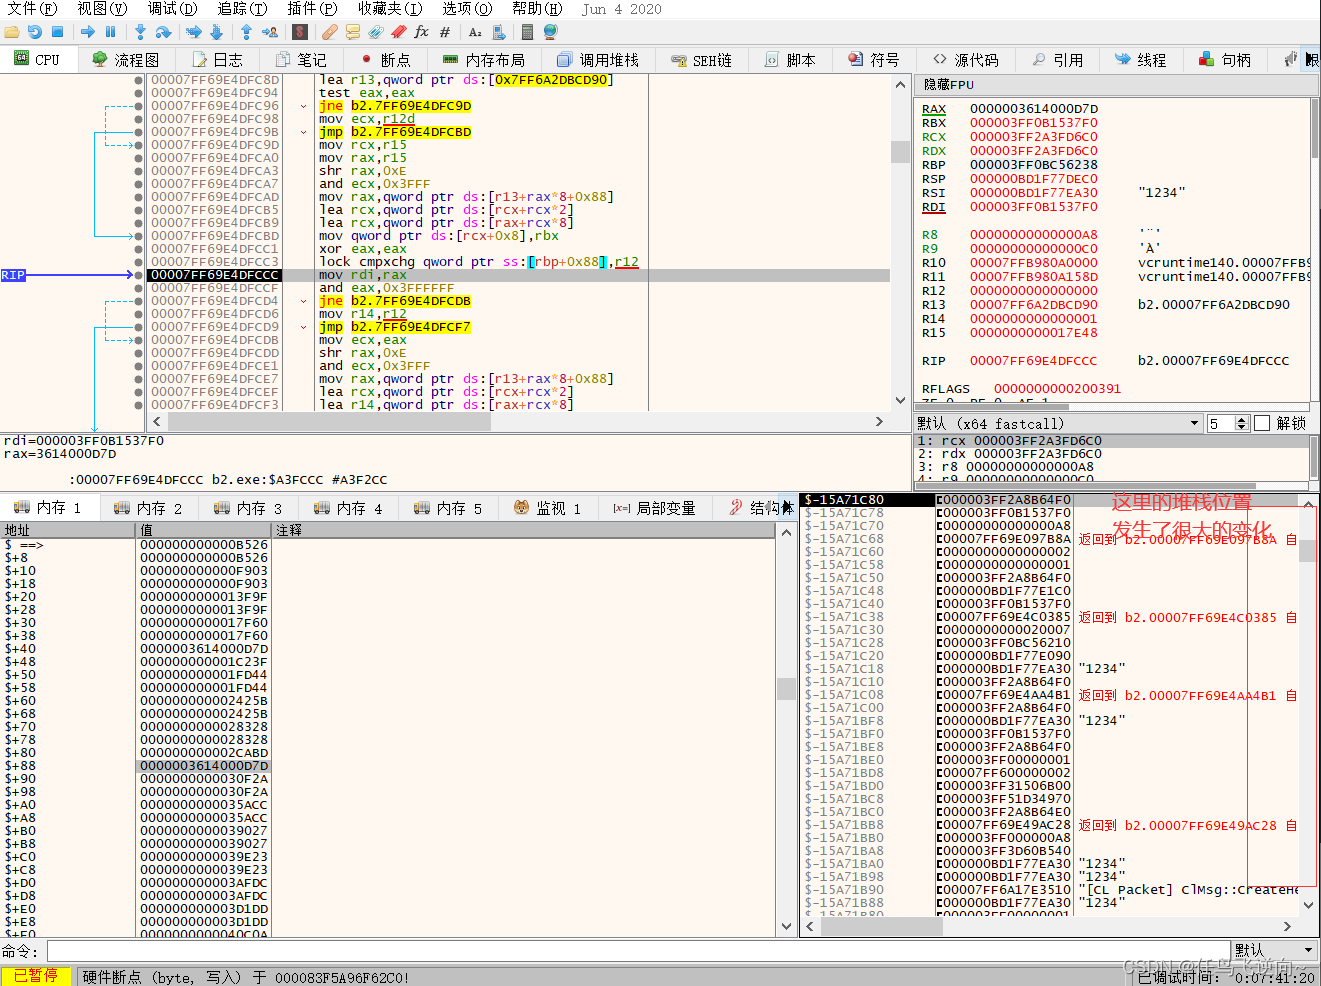This screenshot has height=986, width=1321.
Task: Open the 线程 threads tab
Action: click(1141, 59)
